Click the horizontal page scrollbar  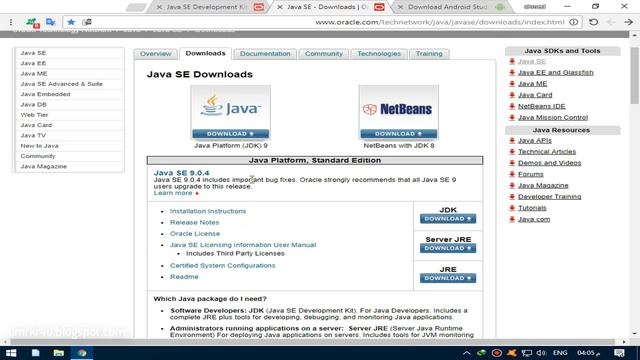[313, 342]
